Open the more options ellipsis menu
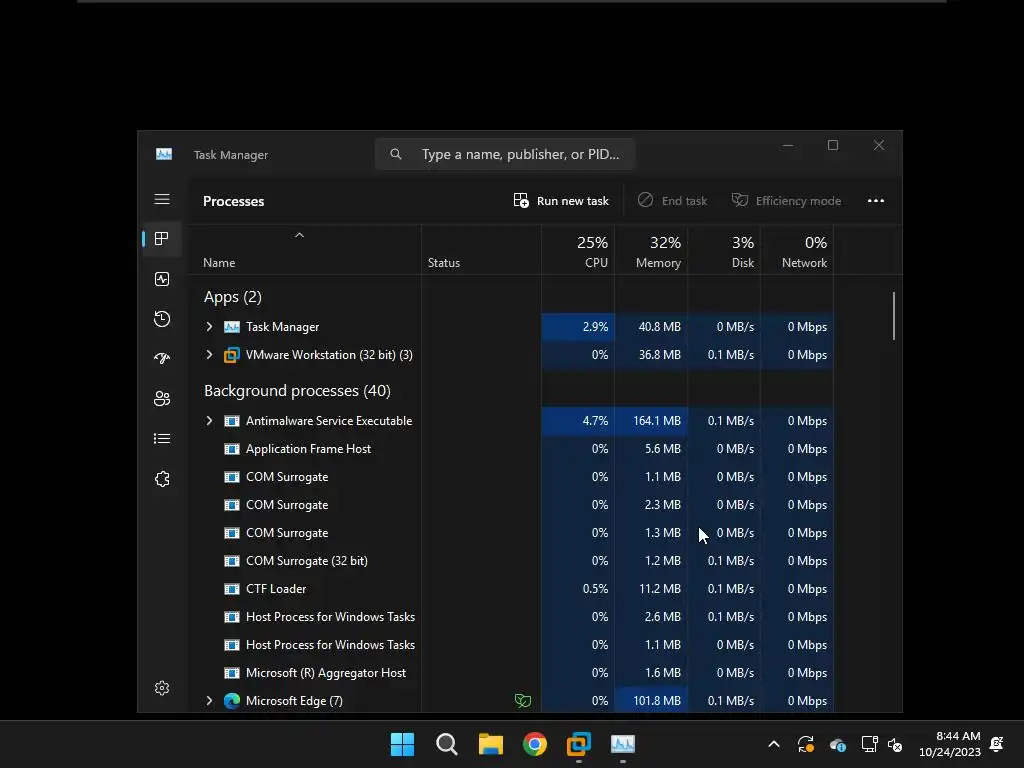Viewport: 1024px width, 768px height. tap(876, 200)
